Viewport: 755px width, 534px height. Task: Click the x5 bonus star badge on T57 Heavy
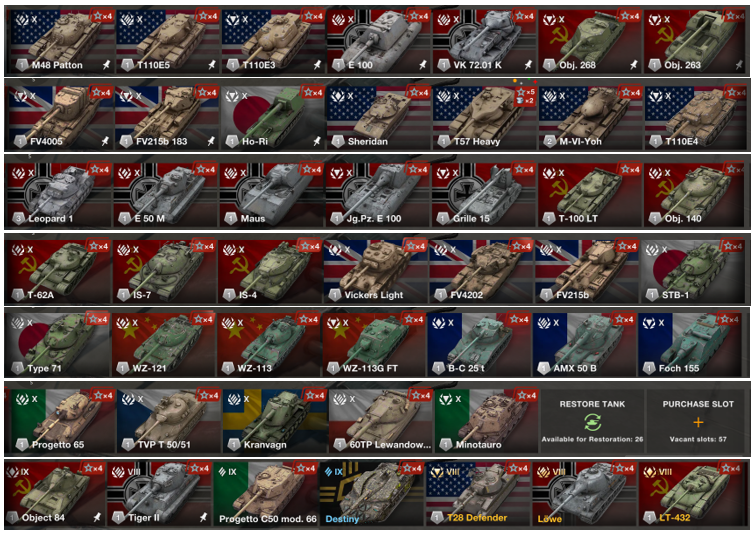point(525,92)
